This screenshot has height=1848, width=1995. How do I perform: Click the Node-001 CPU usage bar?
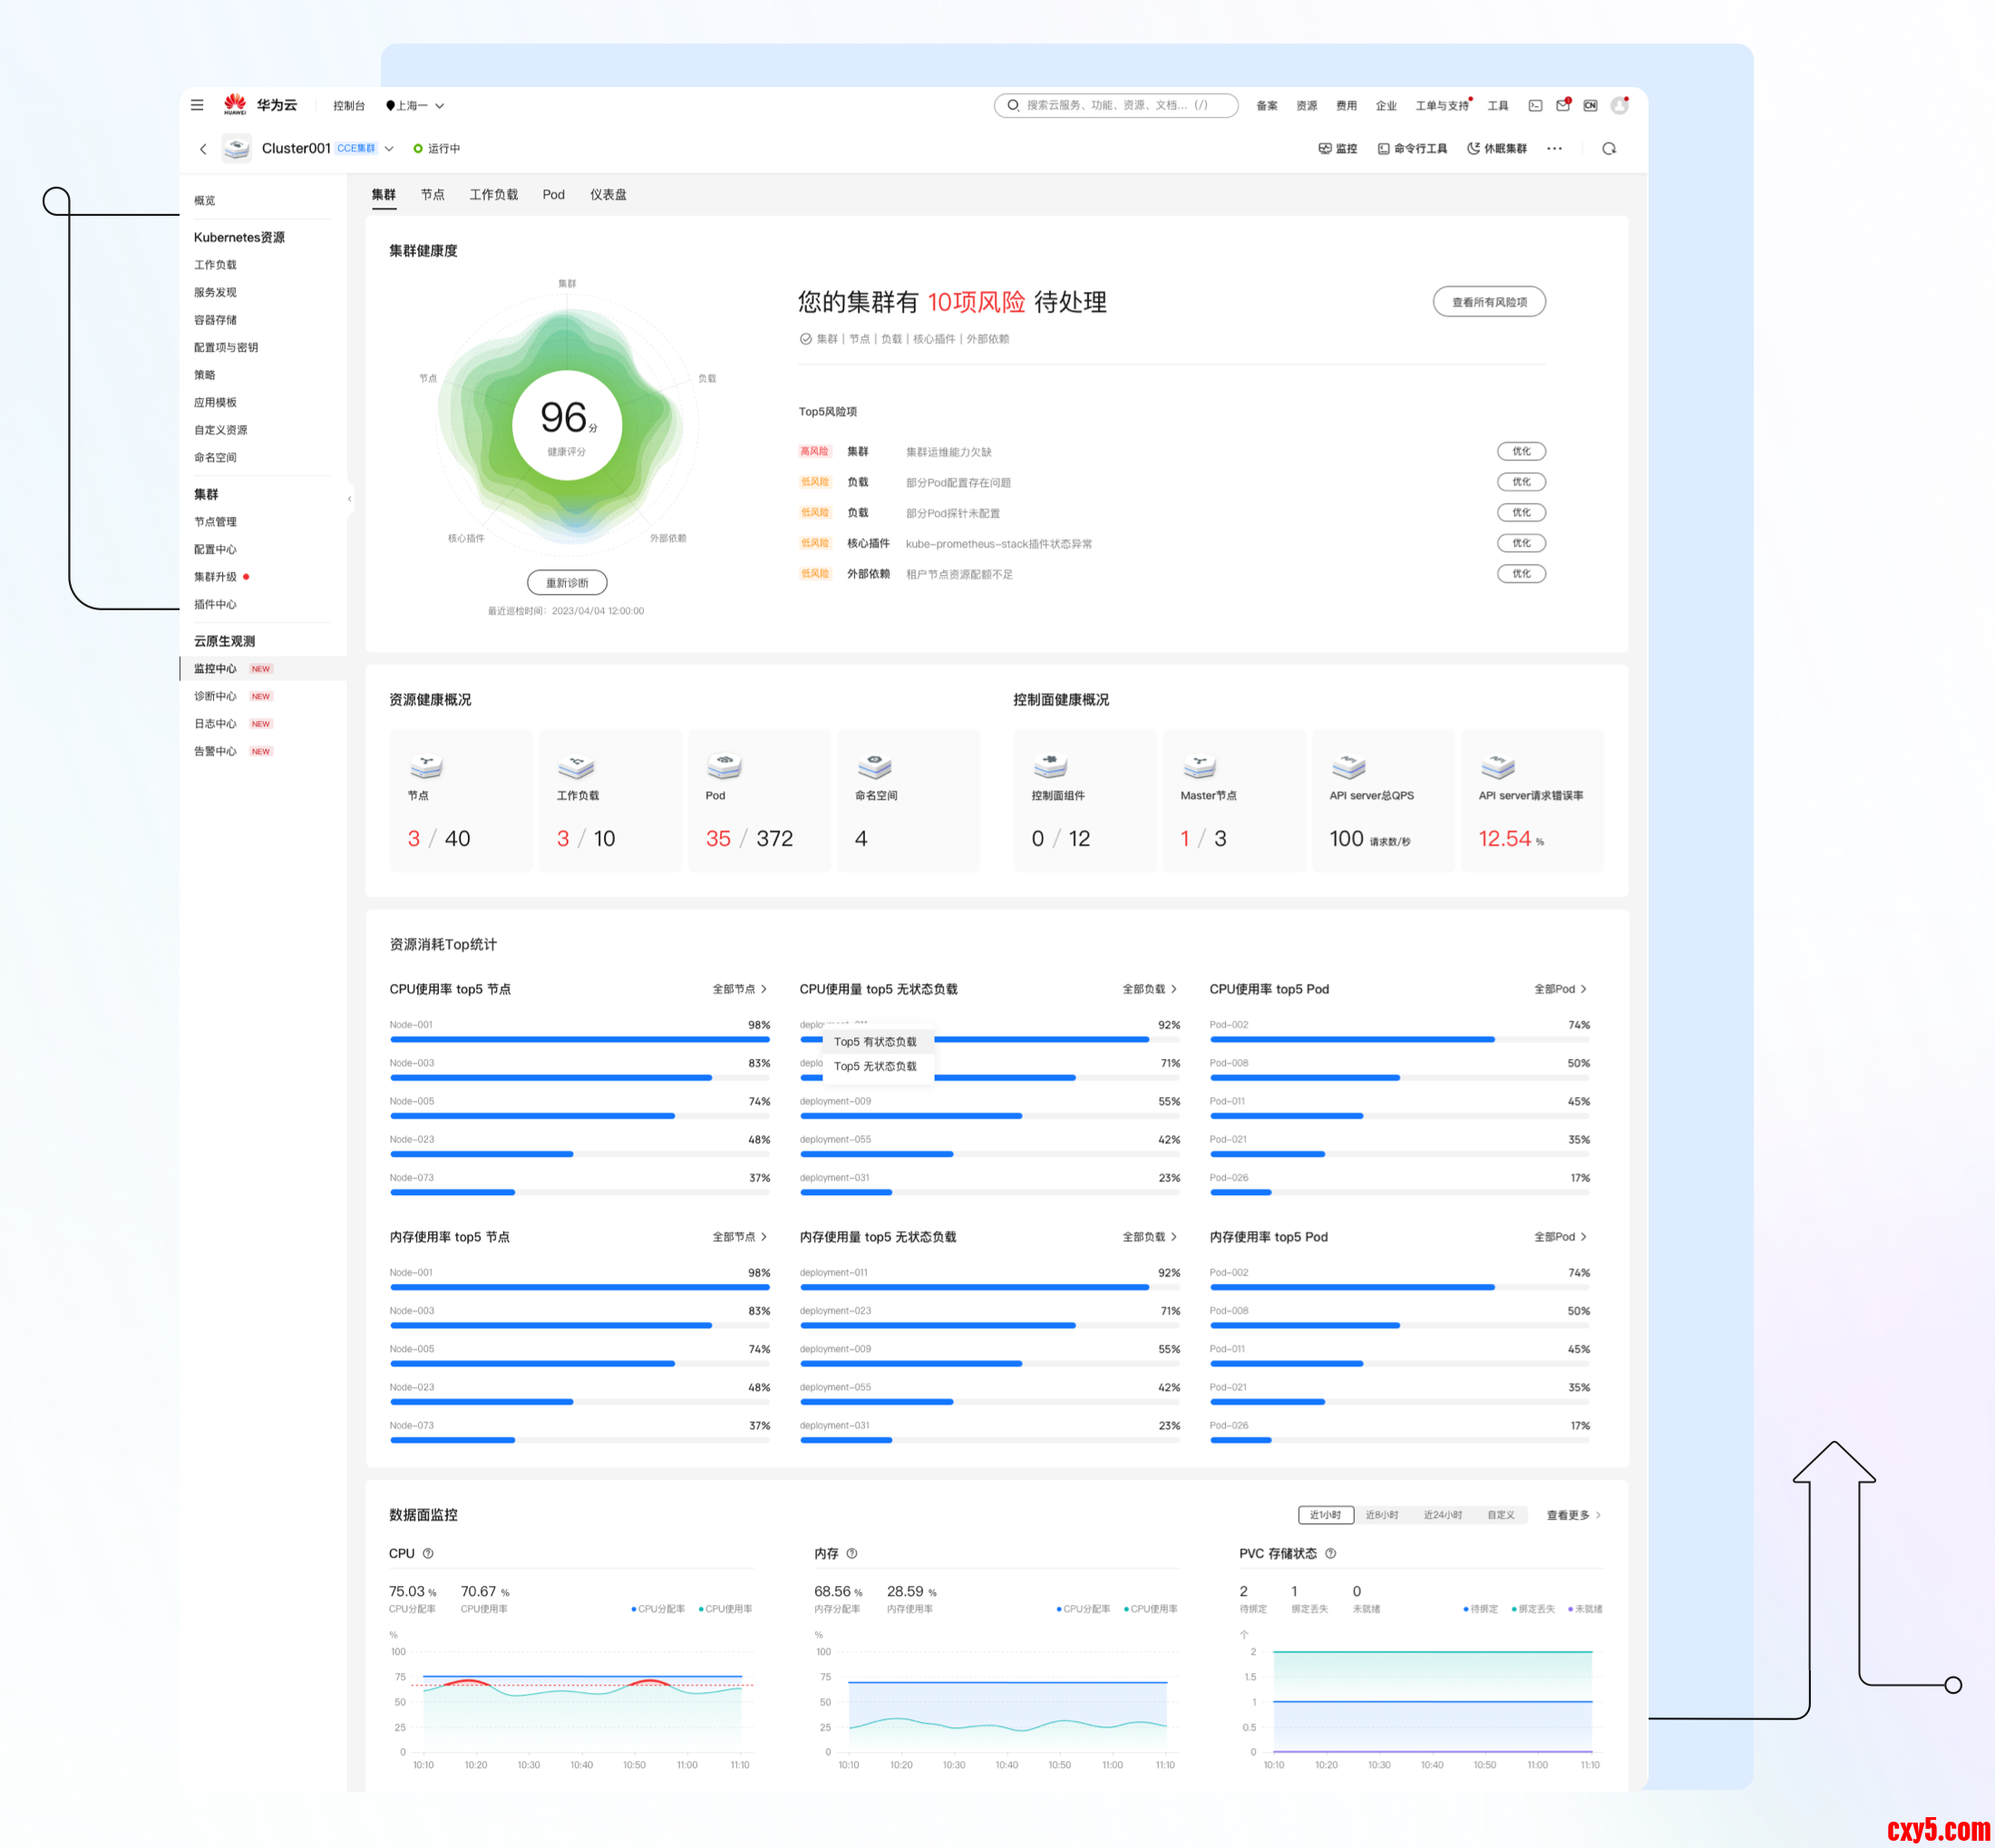point(579,1039)
